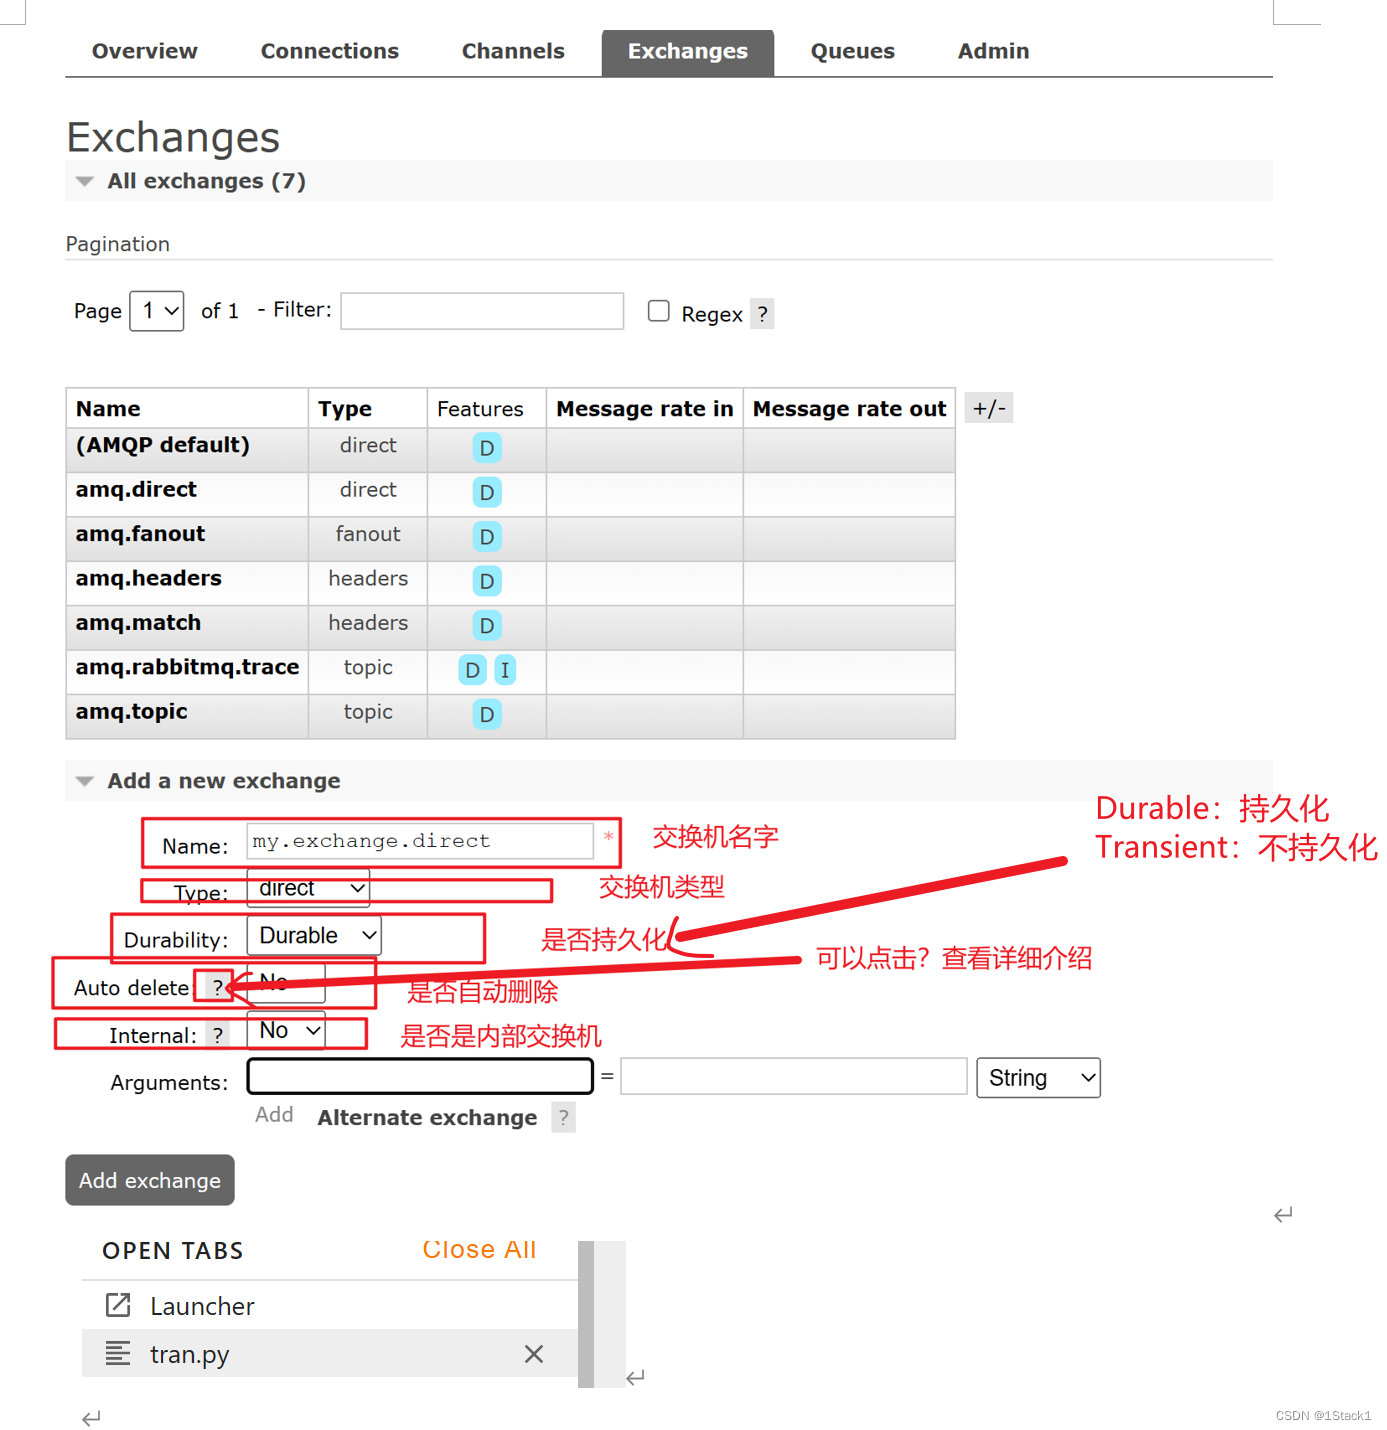Open the Auto delete help question mark
The image size is (1387, 1430).
click(x=217, y=988)
